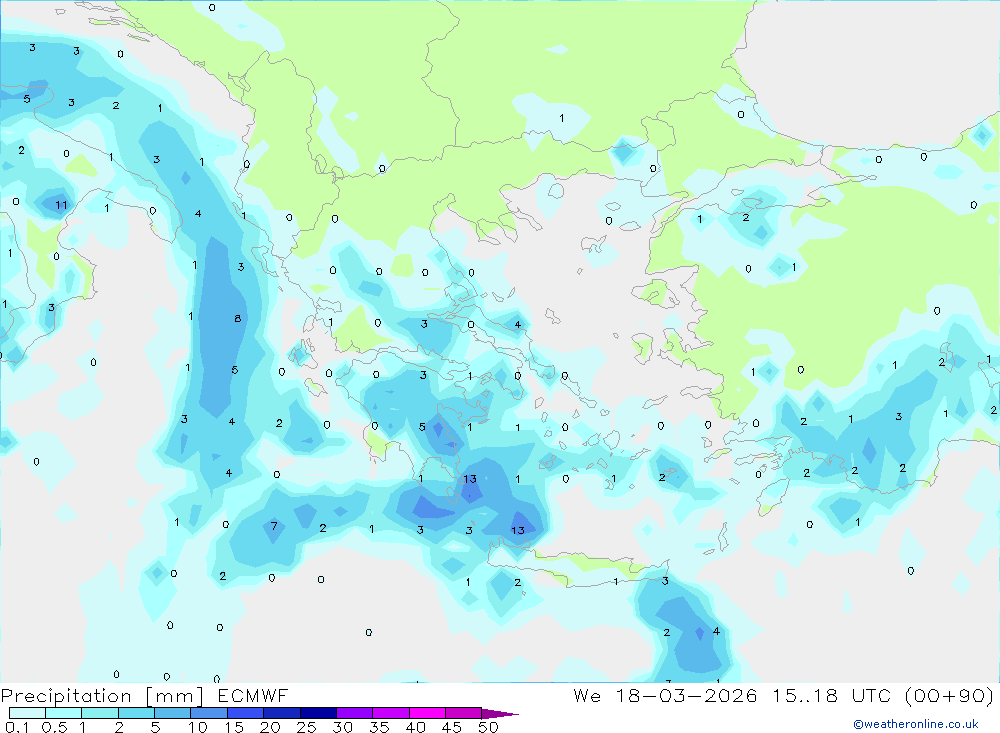The width and height of the screenshot is (1000, 733).
Task: Click the 35–40 mm purple legend swatch
Action: (x=390, y=713)
